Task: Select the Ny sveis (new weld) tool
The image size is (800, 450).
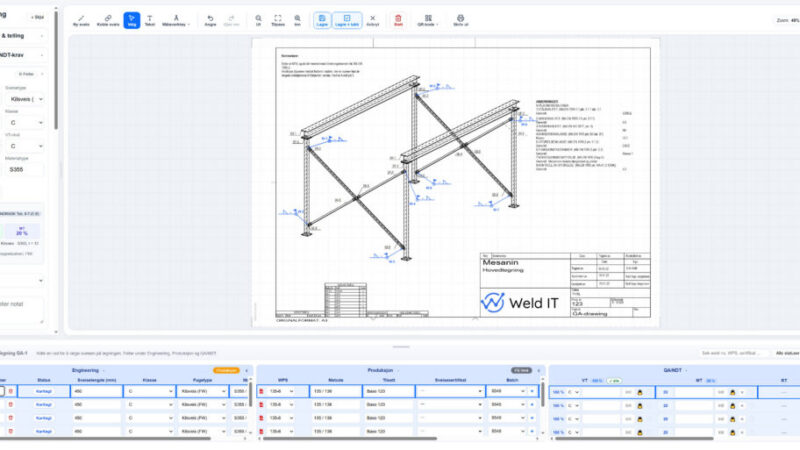Action: [x=81, y=20]
